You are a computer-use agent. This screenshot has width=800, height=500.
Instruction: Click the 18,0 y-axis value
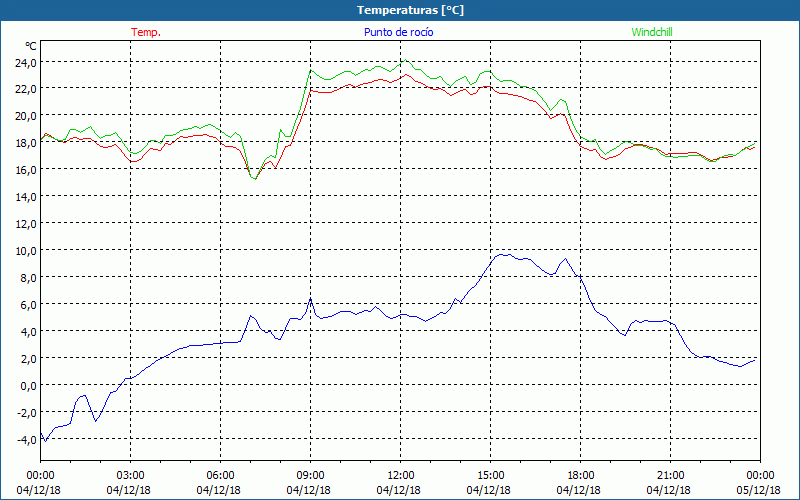coord(26,143)
